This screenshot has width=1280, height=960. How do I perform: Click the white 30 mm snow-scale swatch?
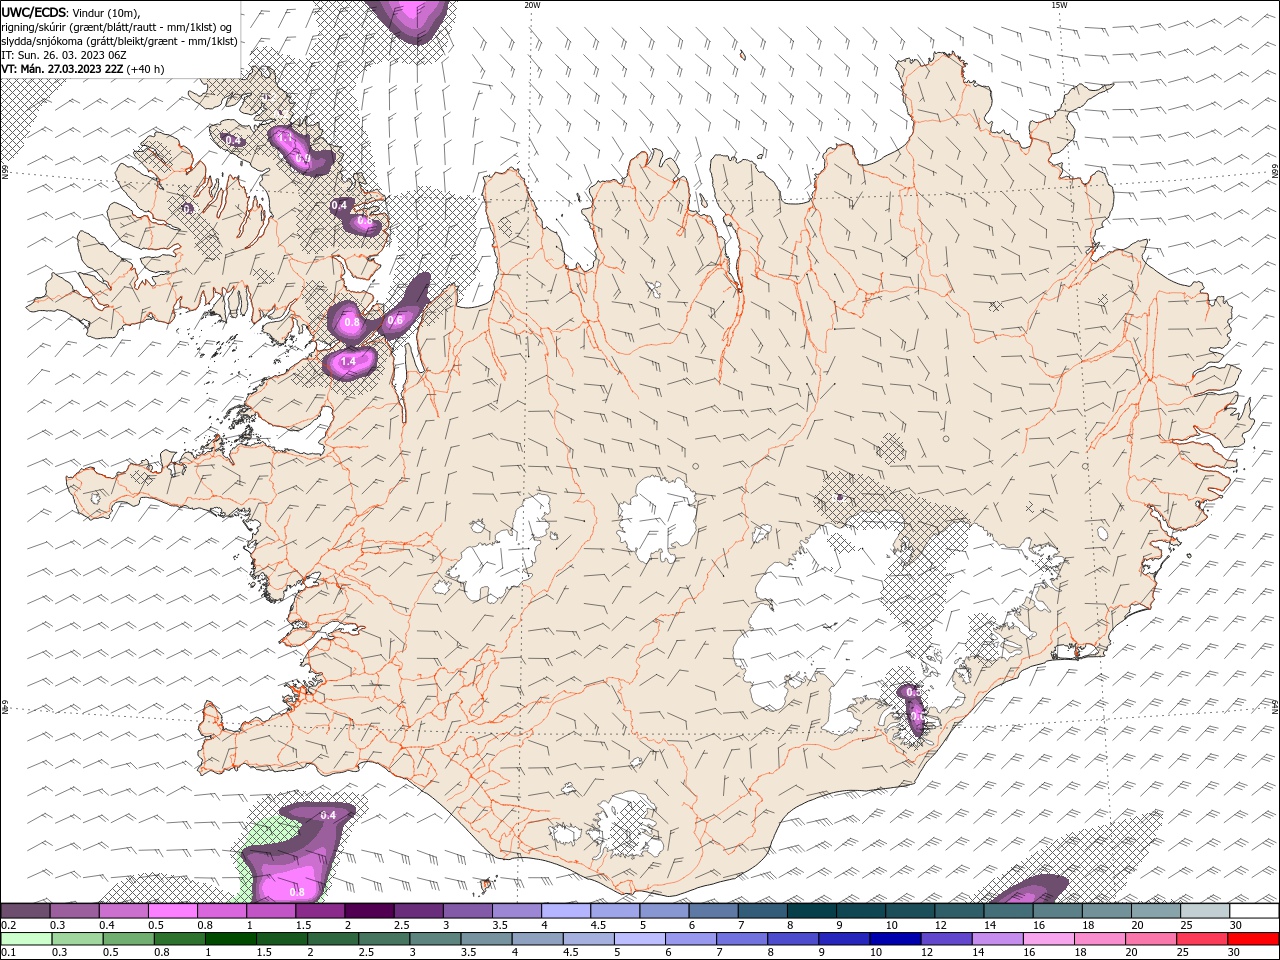click(x=1254, y=911)
